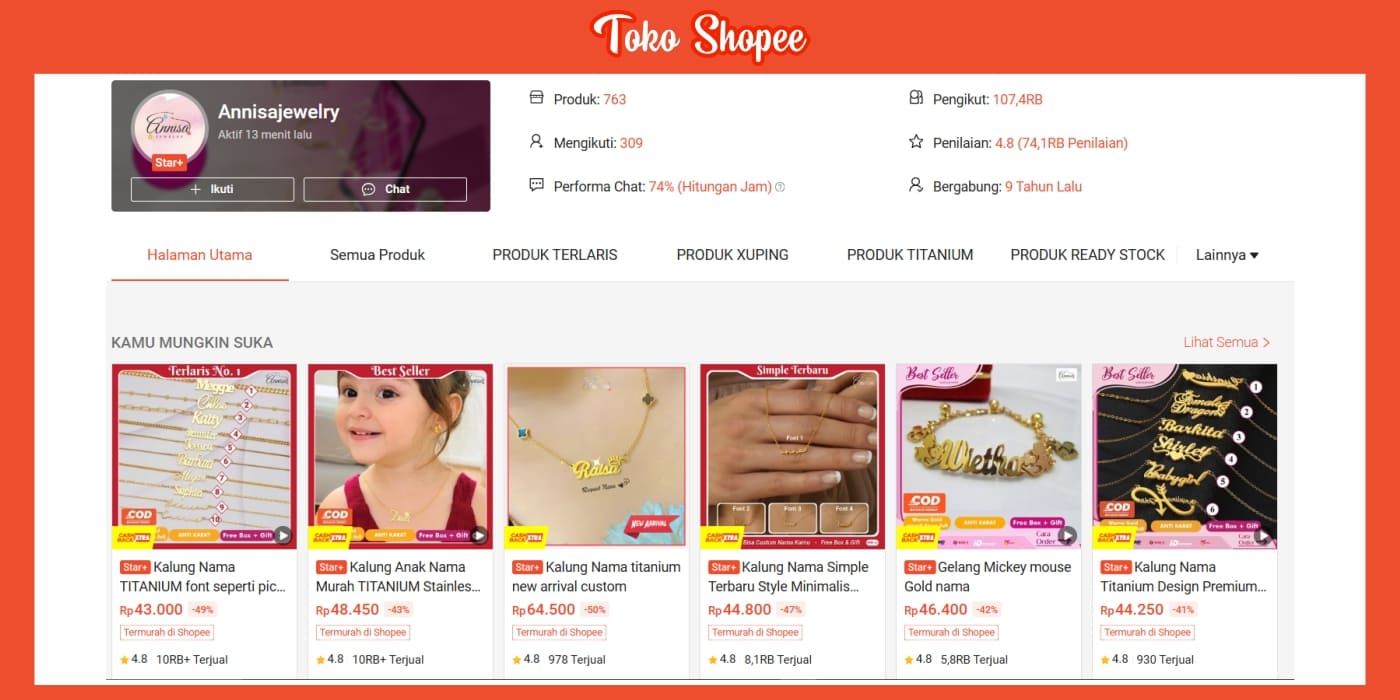Click the star icon beside Penilaian
This screenshot has width=1400, height=700.
[916, 142]
